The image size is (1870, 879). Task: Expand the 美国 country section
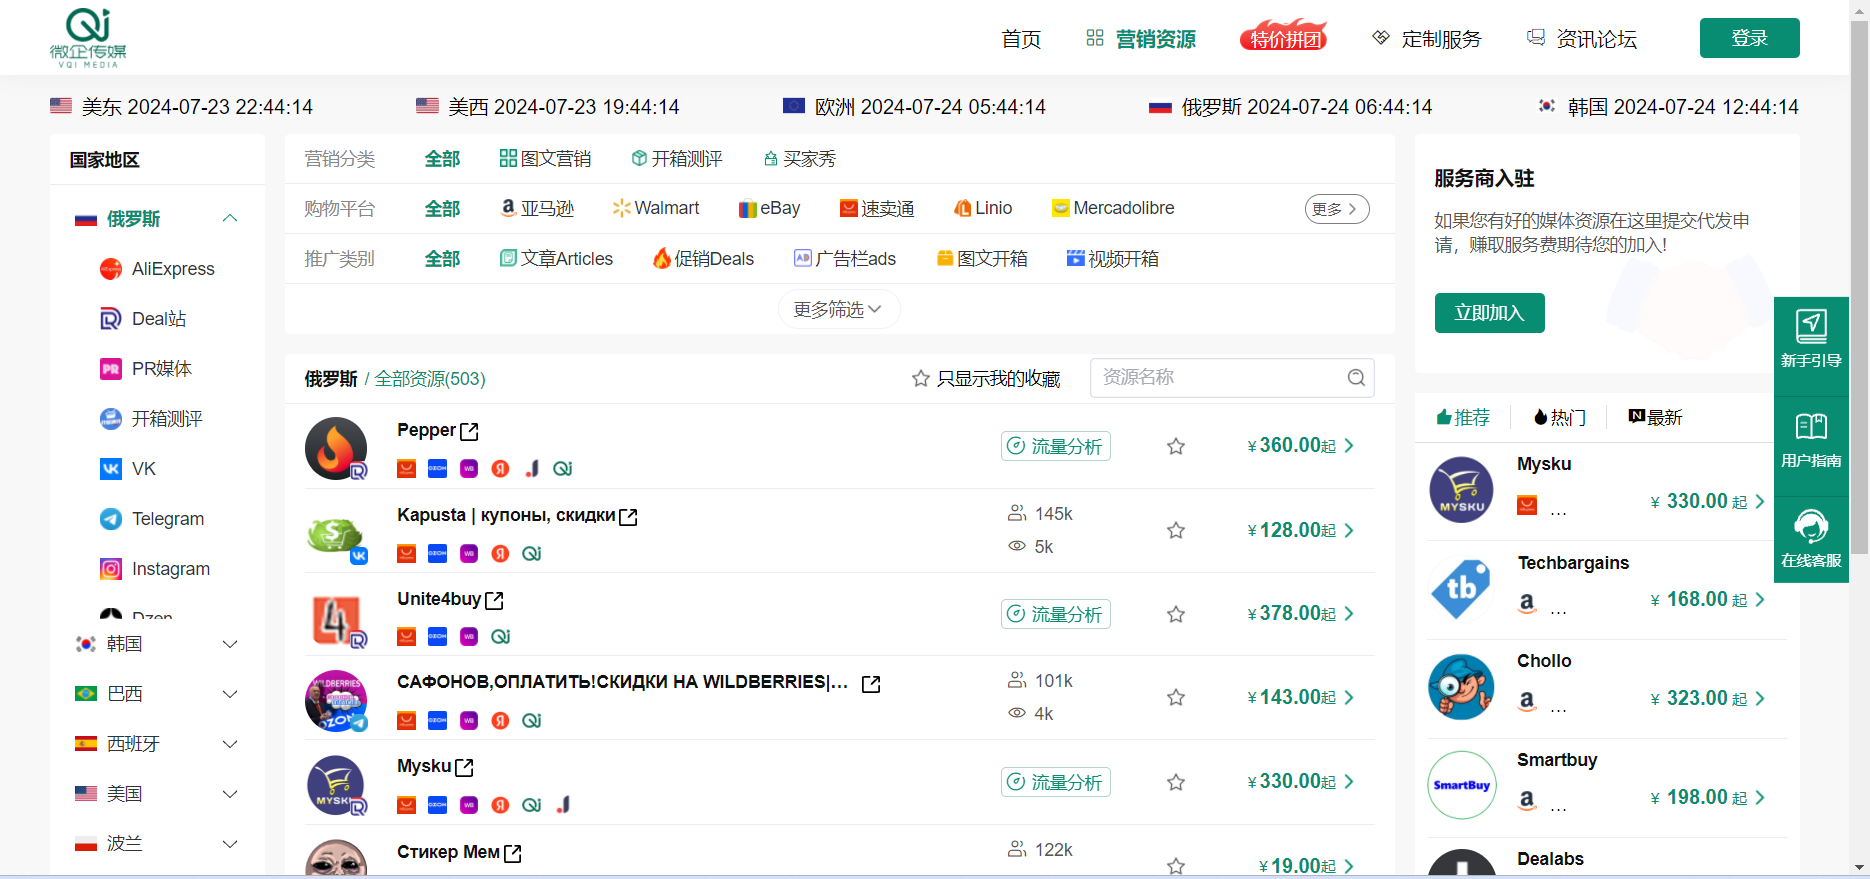click(230, 794)
